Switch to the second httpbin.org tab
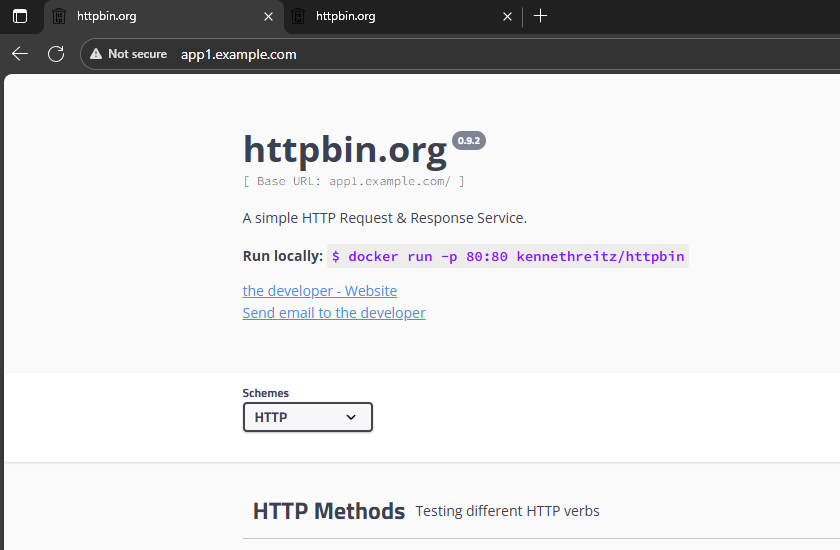This screenshot has width=840, height=550. pos(402,17)
